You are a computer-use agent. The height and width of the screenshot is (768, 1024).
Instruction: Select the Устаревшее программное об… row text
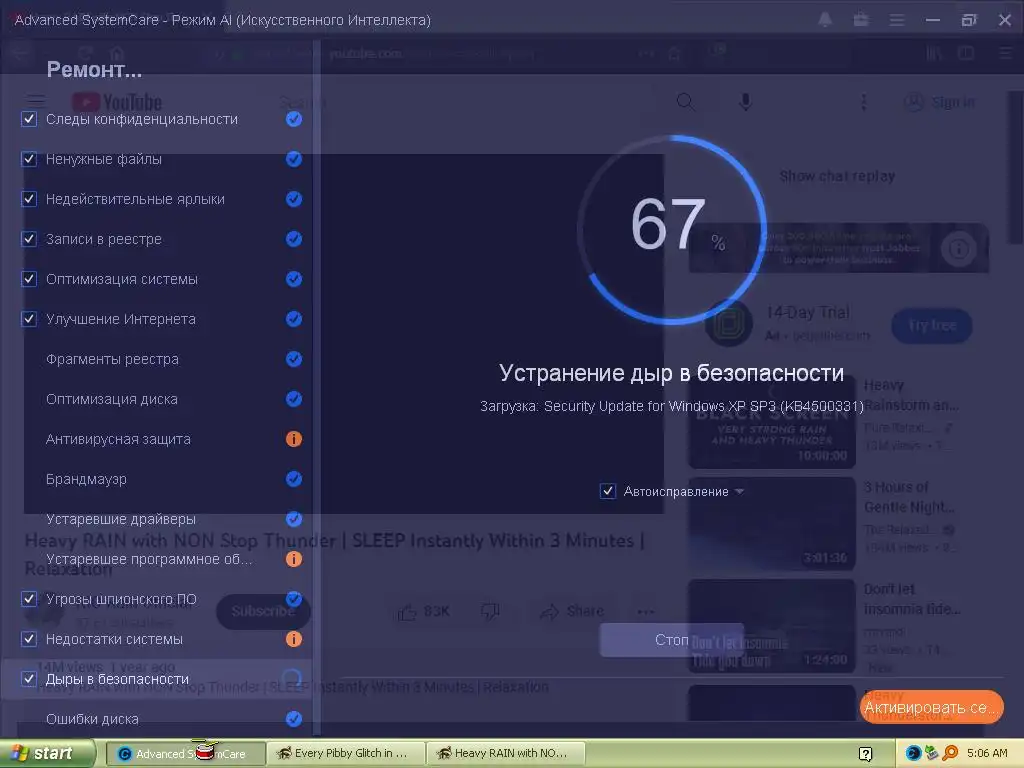click(x=149, y=559)
